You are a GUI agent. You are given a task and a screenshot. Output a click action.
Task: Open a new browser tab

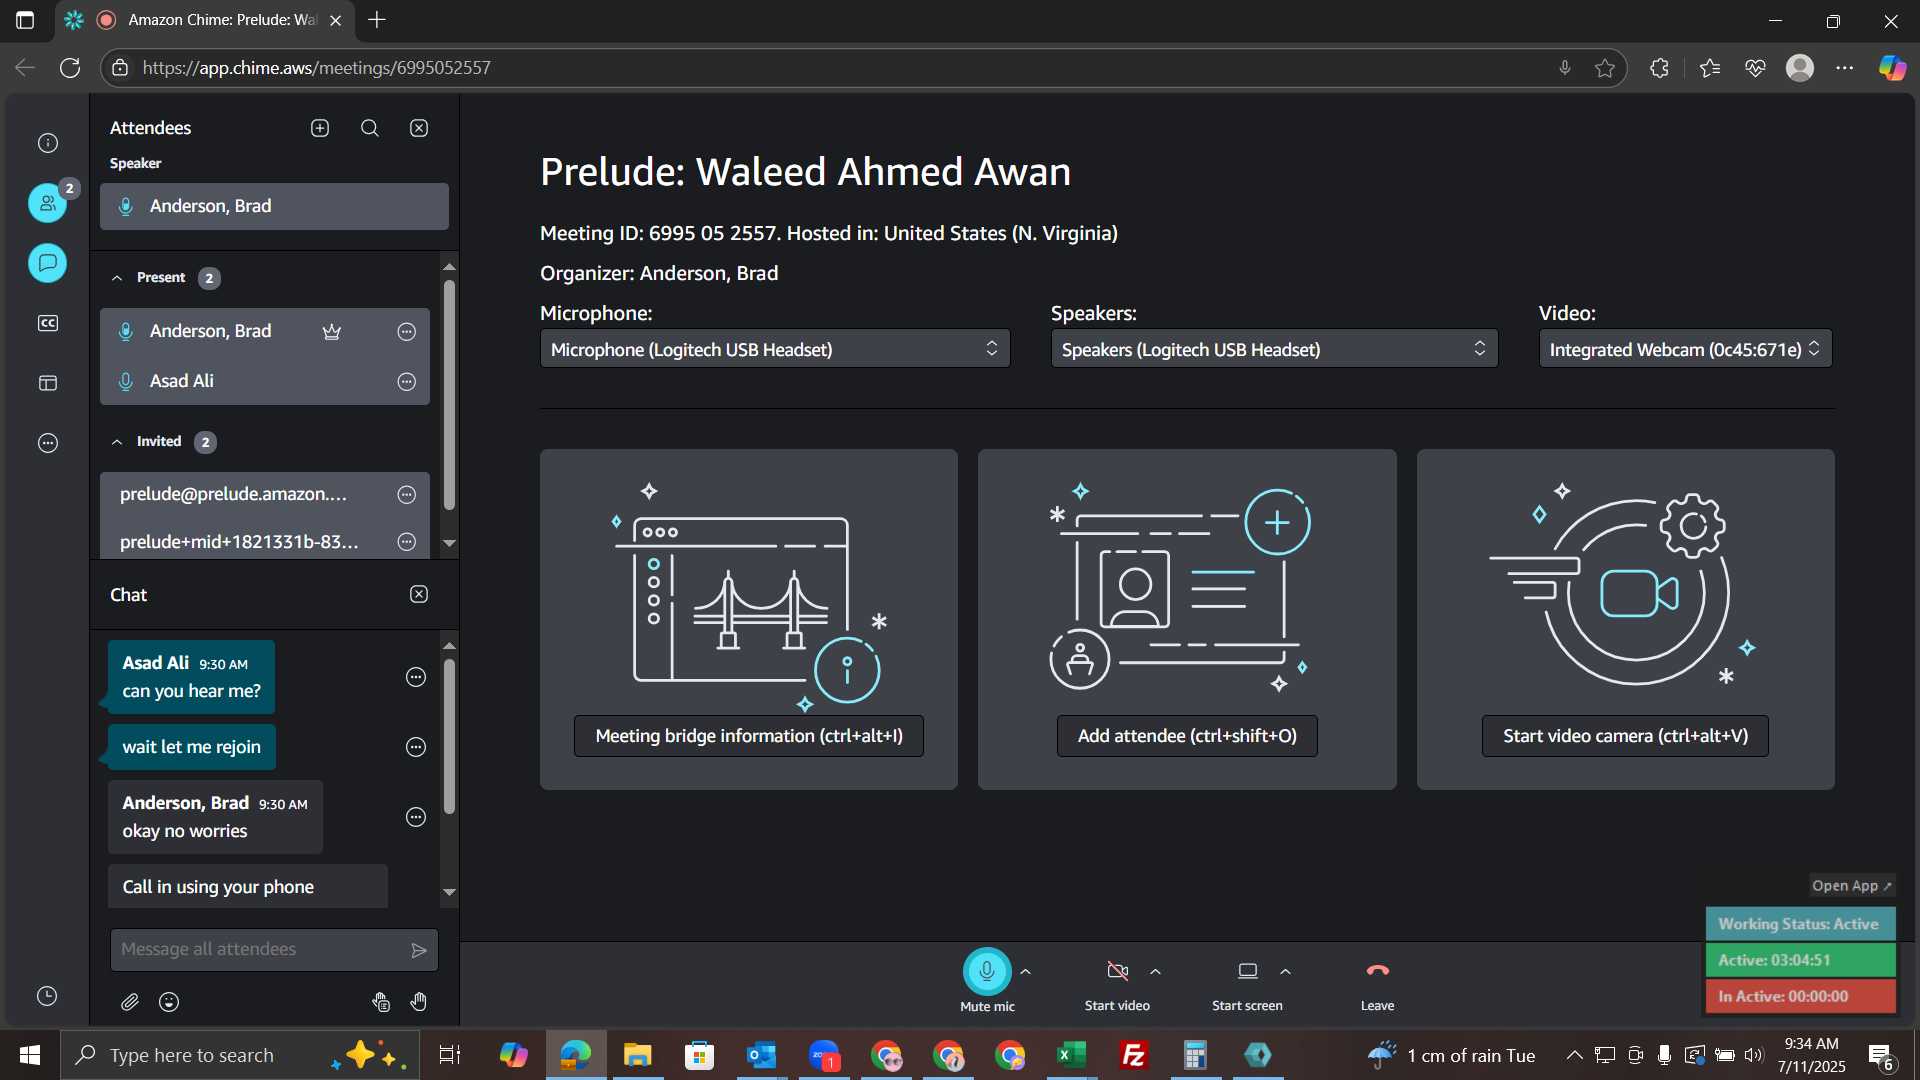(x=377, y=20)
